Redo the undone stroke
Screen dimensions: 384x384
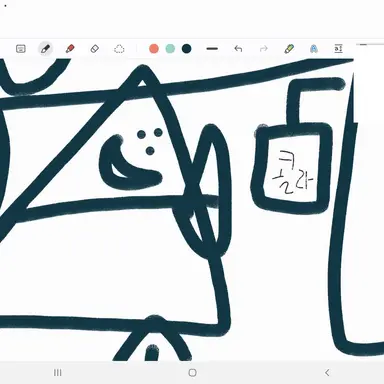pos(264,49)
